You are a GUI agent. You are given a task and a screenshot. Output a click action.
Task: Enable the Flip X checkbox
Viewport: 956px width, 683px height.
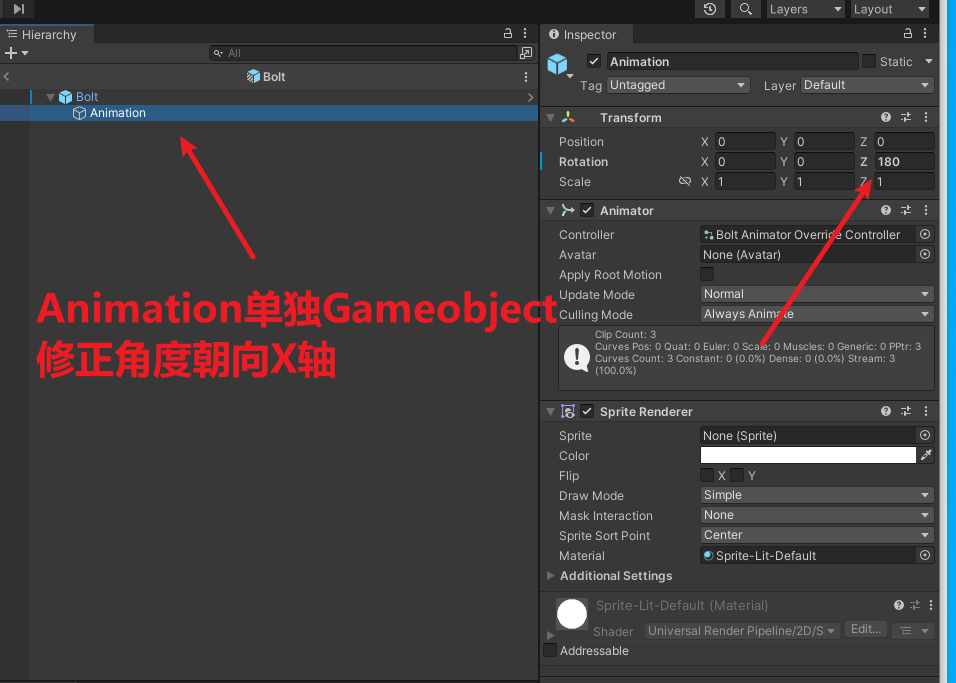707,475
